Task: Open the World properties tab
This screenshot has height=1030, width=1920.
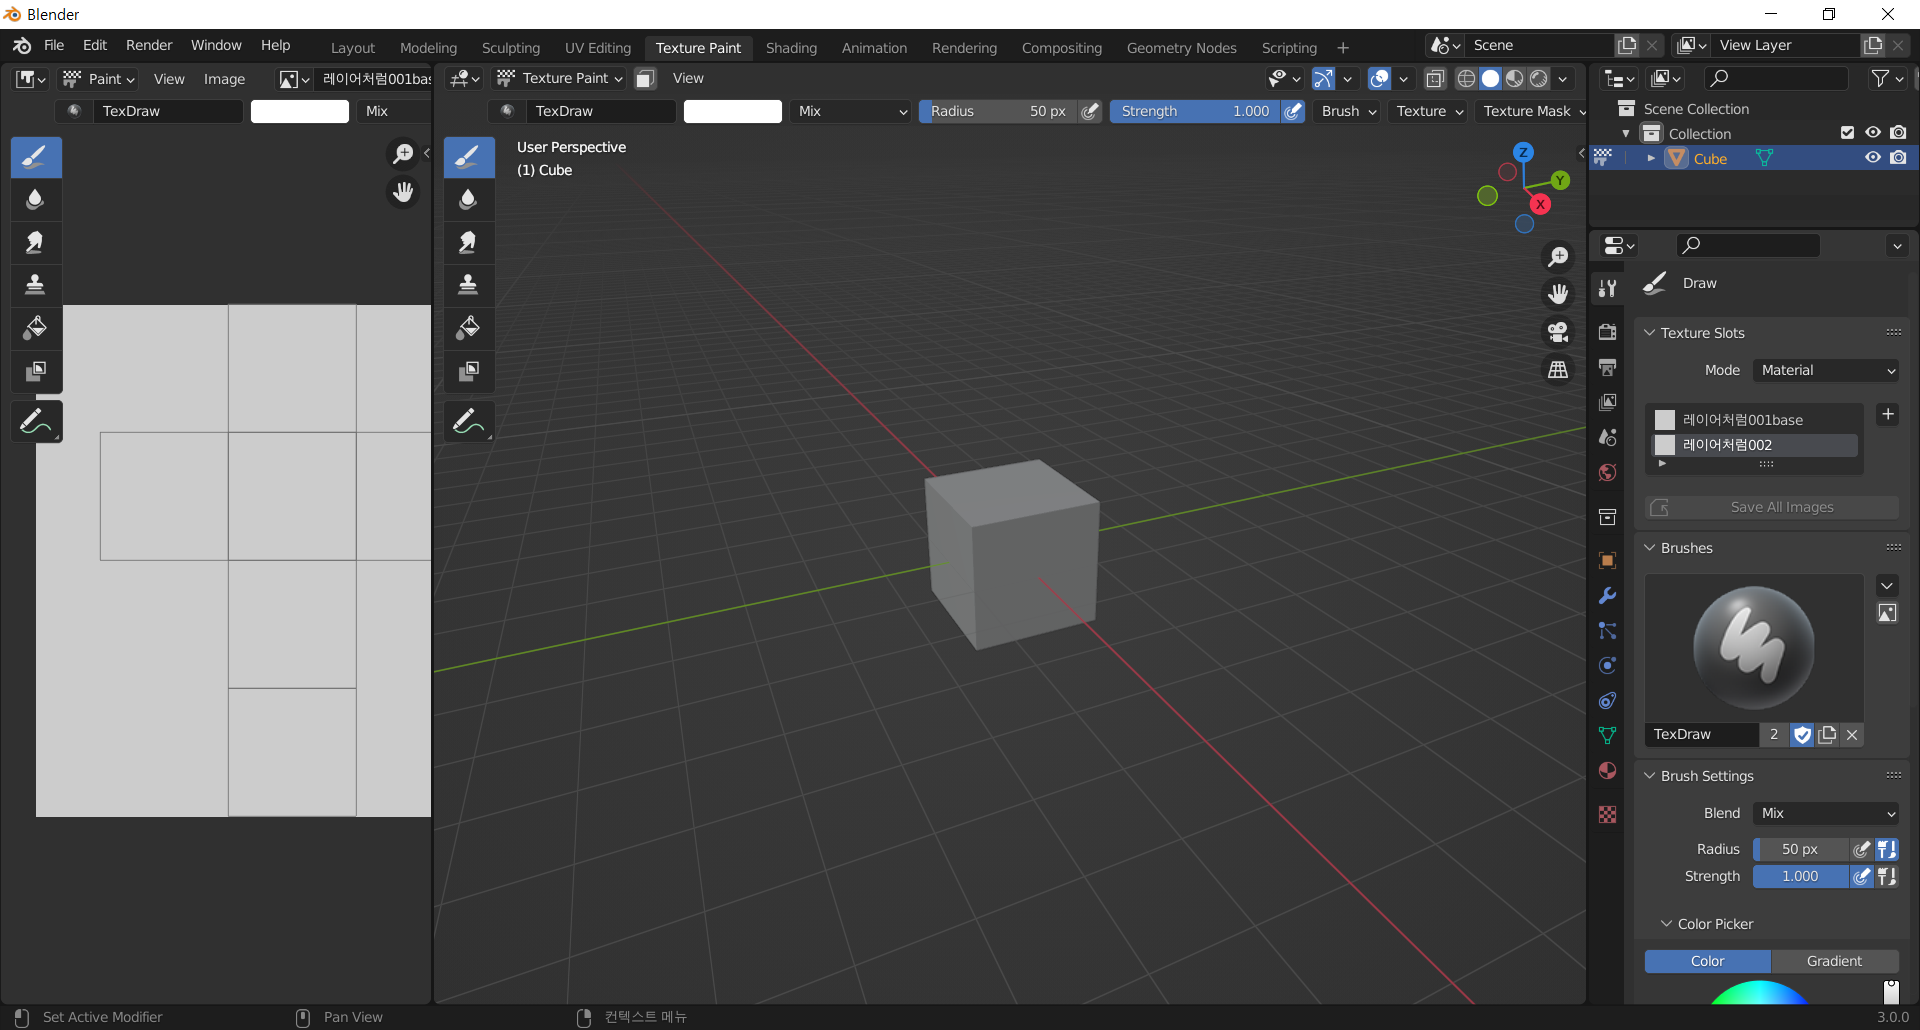Action: click(x=1607, y=472)
